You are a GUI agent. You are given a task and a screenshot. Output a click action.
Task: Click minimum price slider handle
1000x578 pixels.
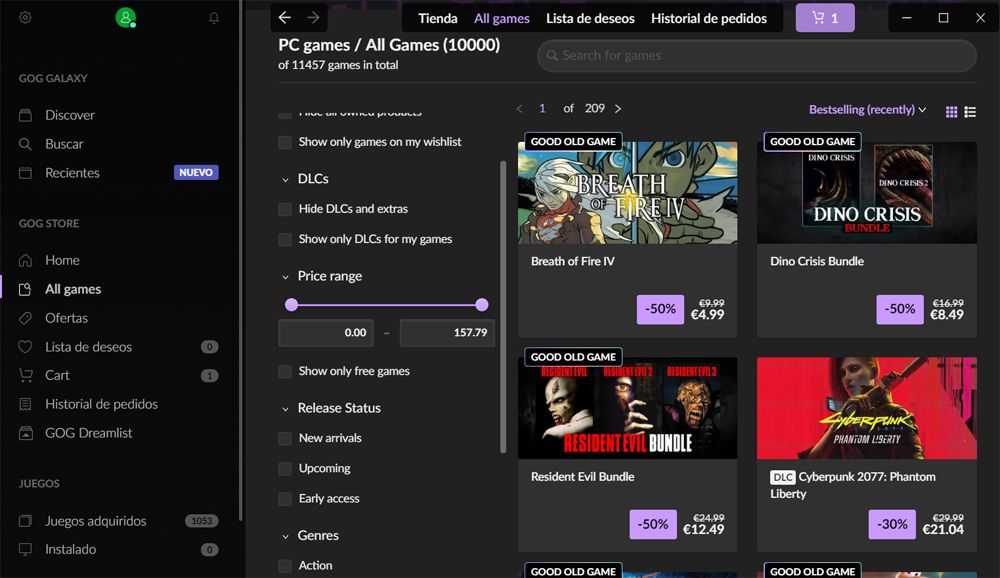(x=291, y=305)
